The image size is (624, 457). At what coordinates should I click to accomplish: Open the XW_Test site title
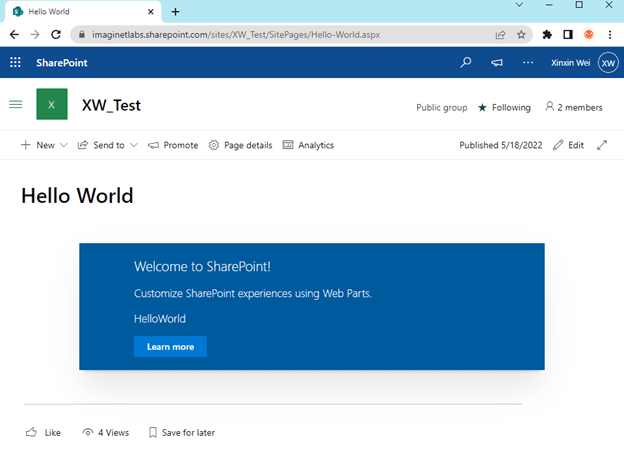(x=111, y=105)
